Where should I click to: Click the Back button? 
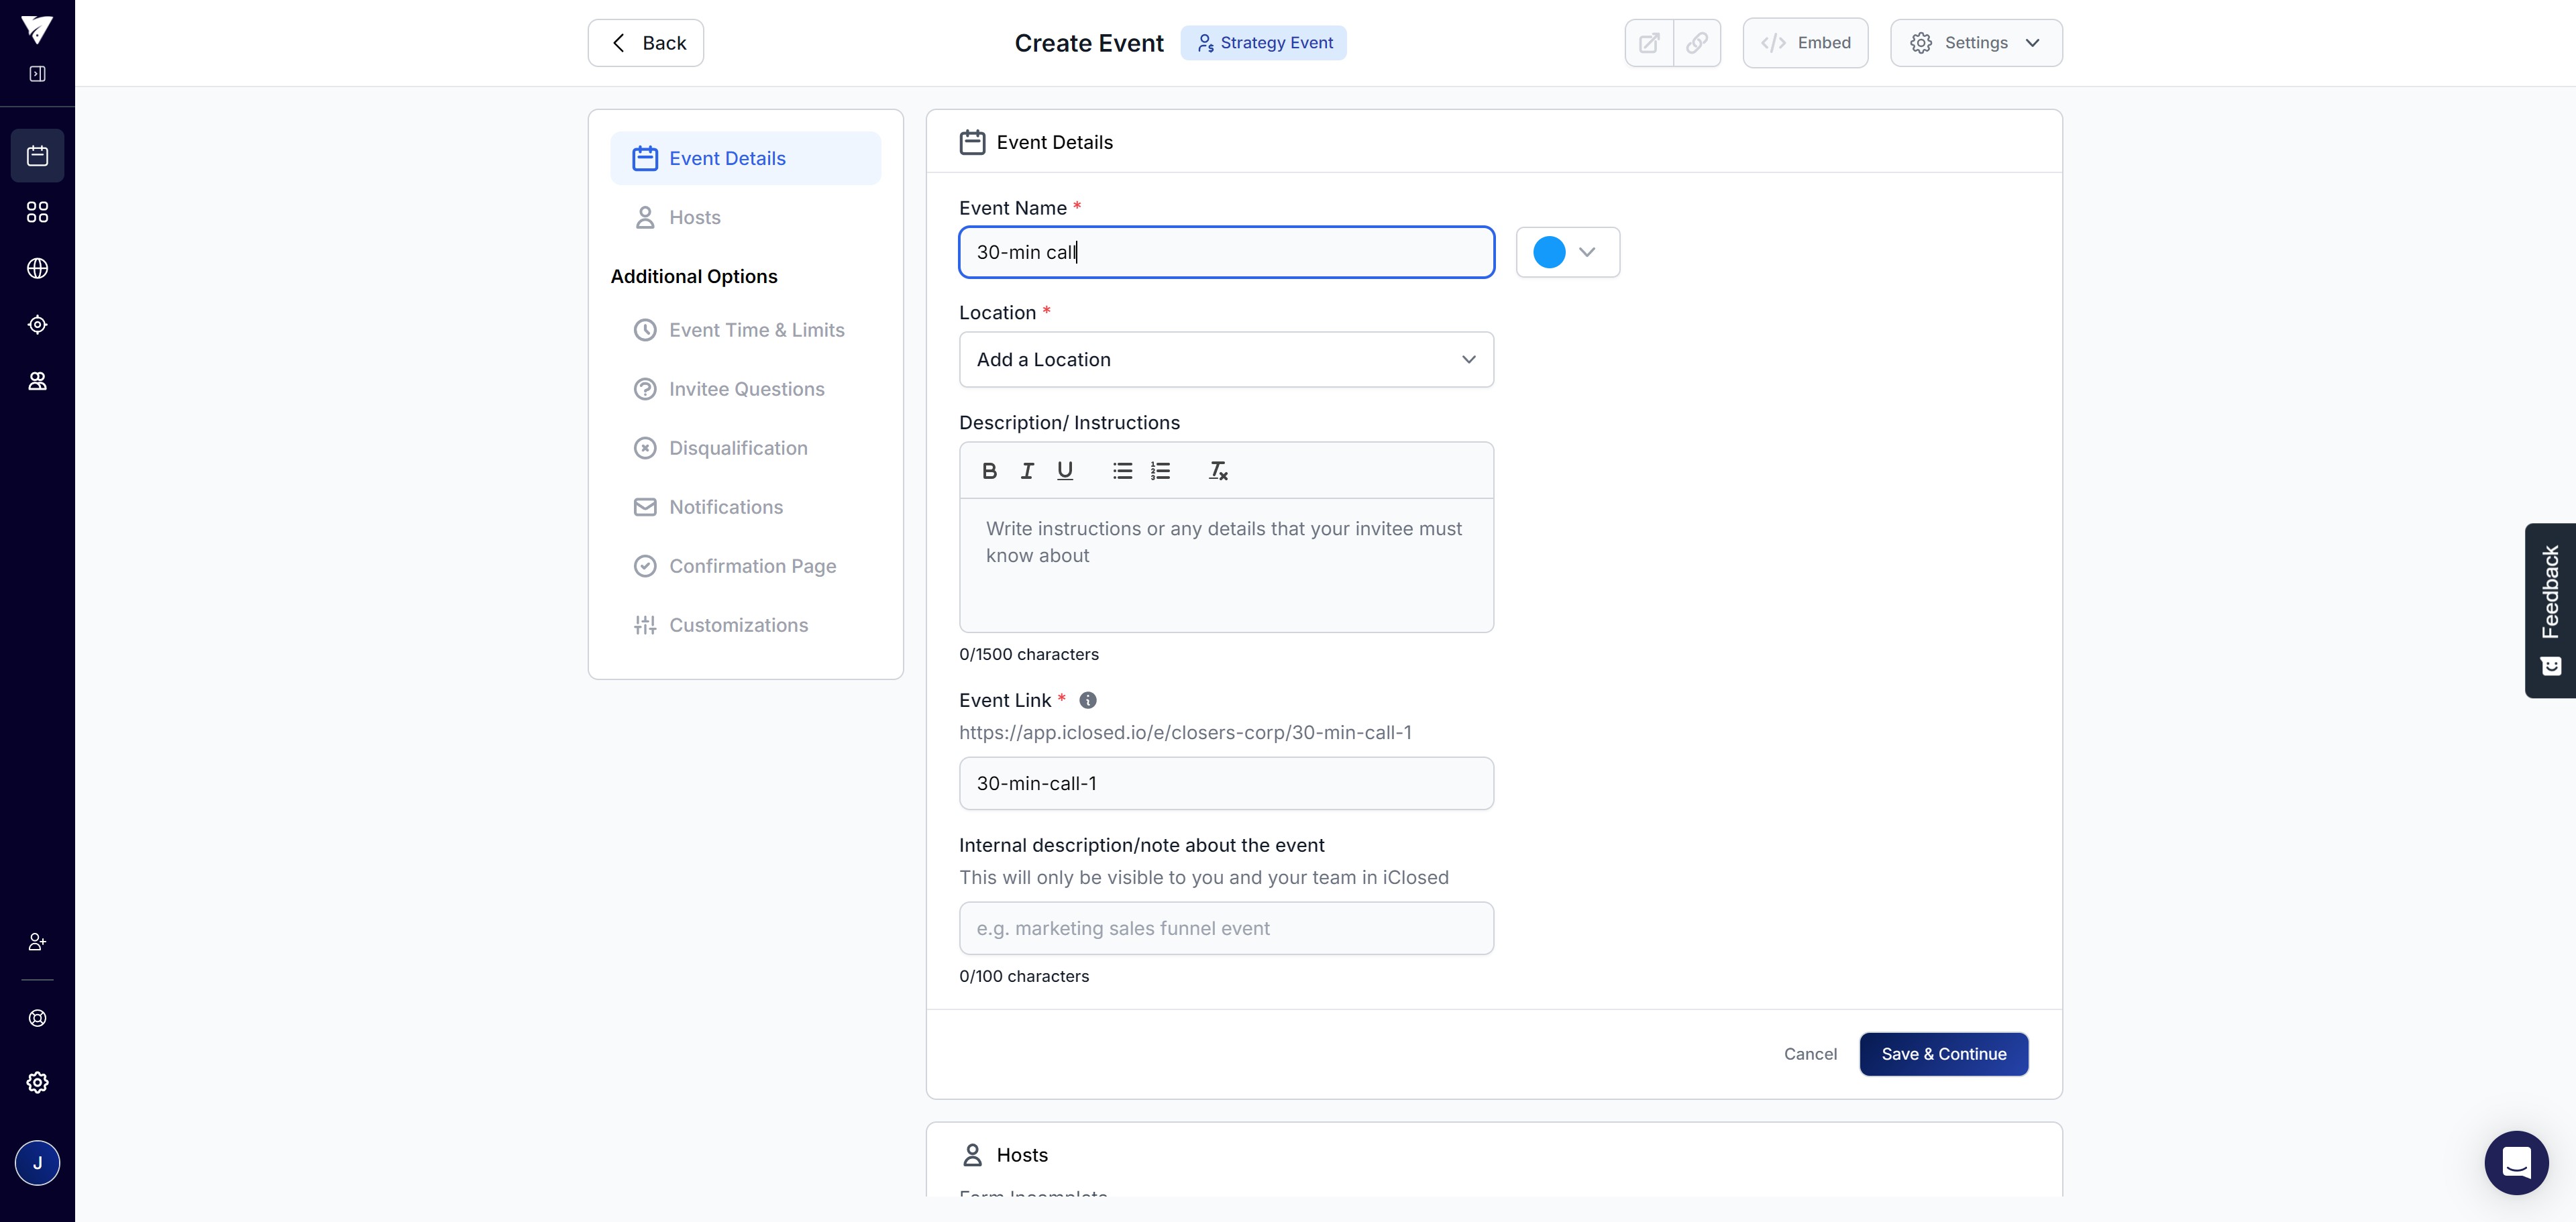point(646,43)
